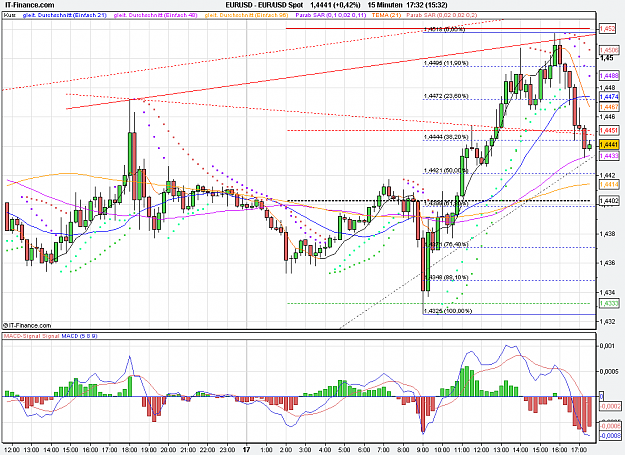625x455 pixels.
Task: Click the red 1,4451 price axis tag
Action: click(609, 130)
